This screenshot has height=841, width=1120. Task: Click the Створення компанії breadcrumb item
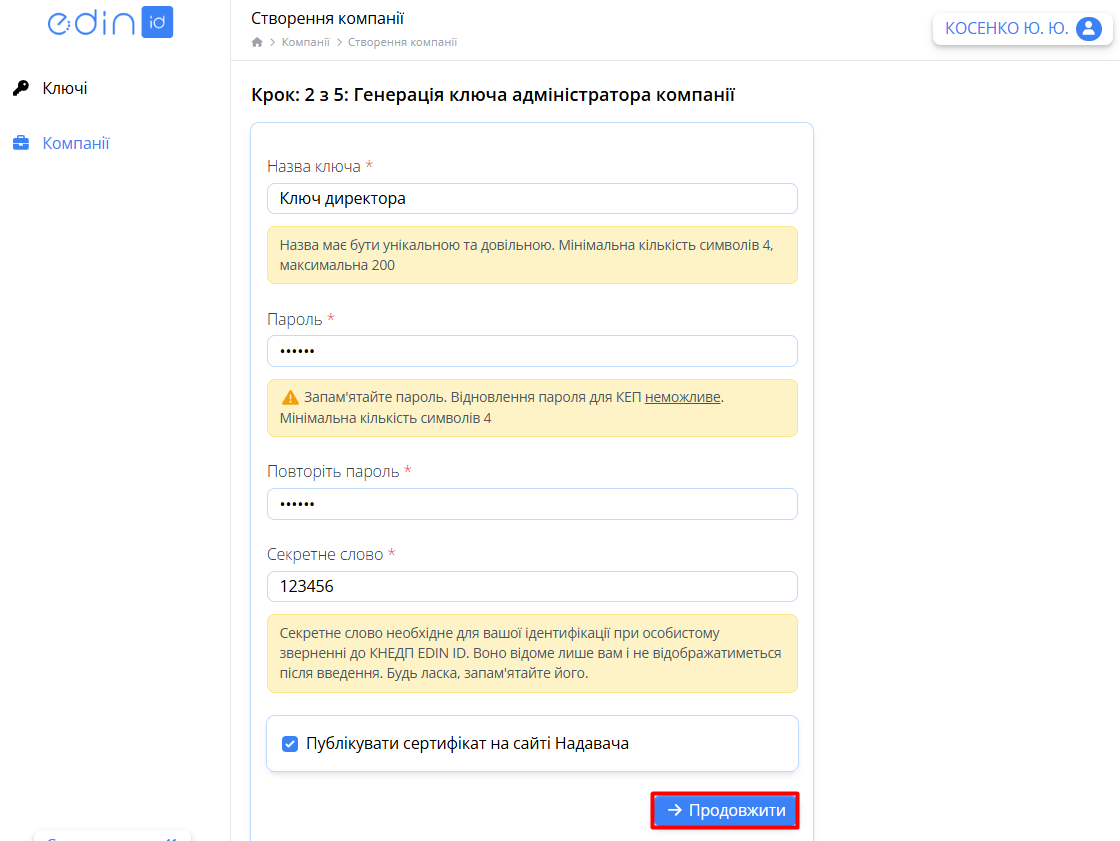(x=402, y=42)
